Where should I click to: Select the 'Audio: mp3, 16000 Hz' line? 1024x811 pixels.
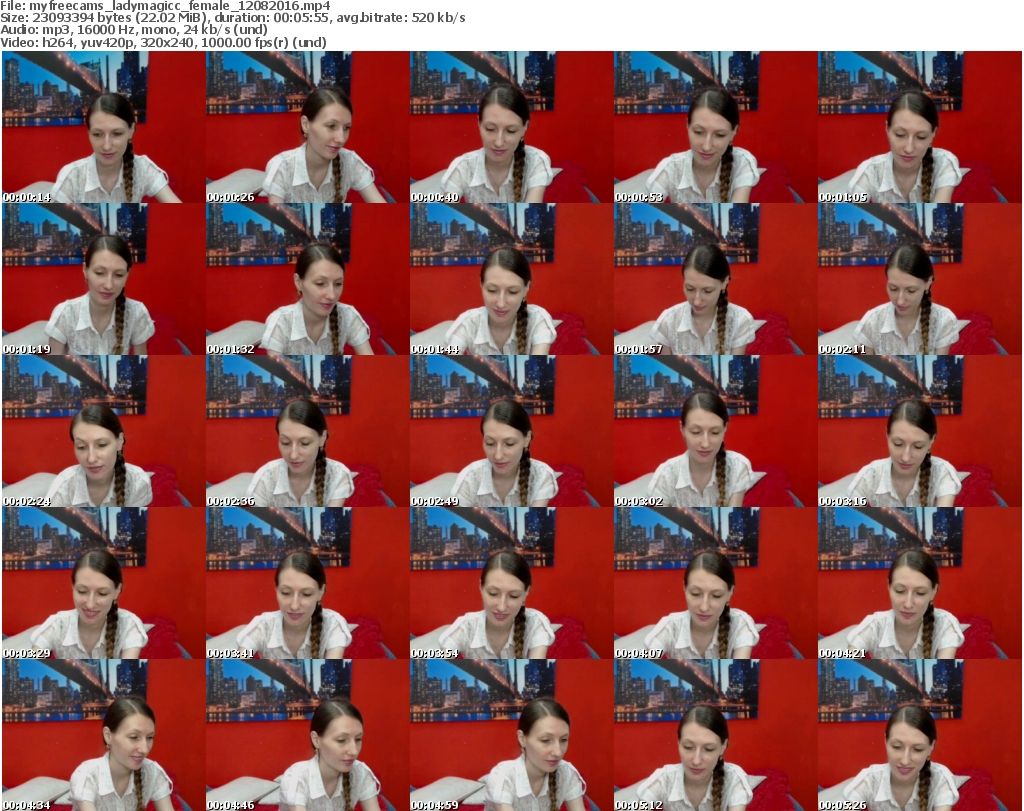[134, 30]
